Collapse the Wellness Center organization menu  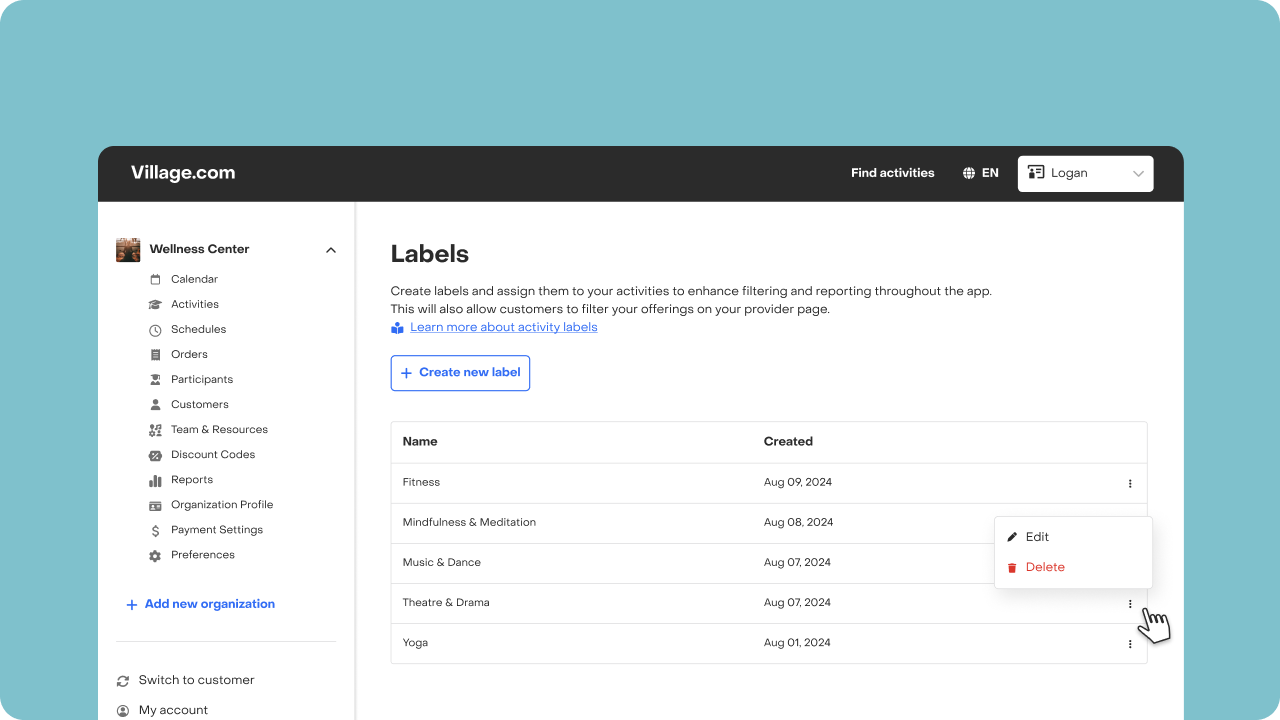click(x=331, y=250)
